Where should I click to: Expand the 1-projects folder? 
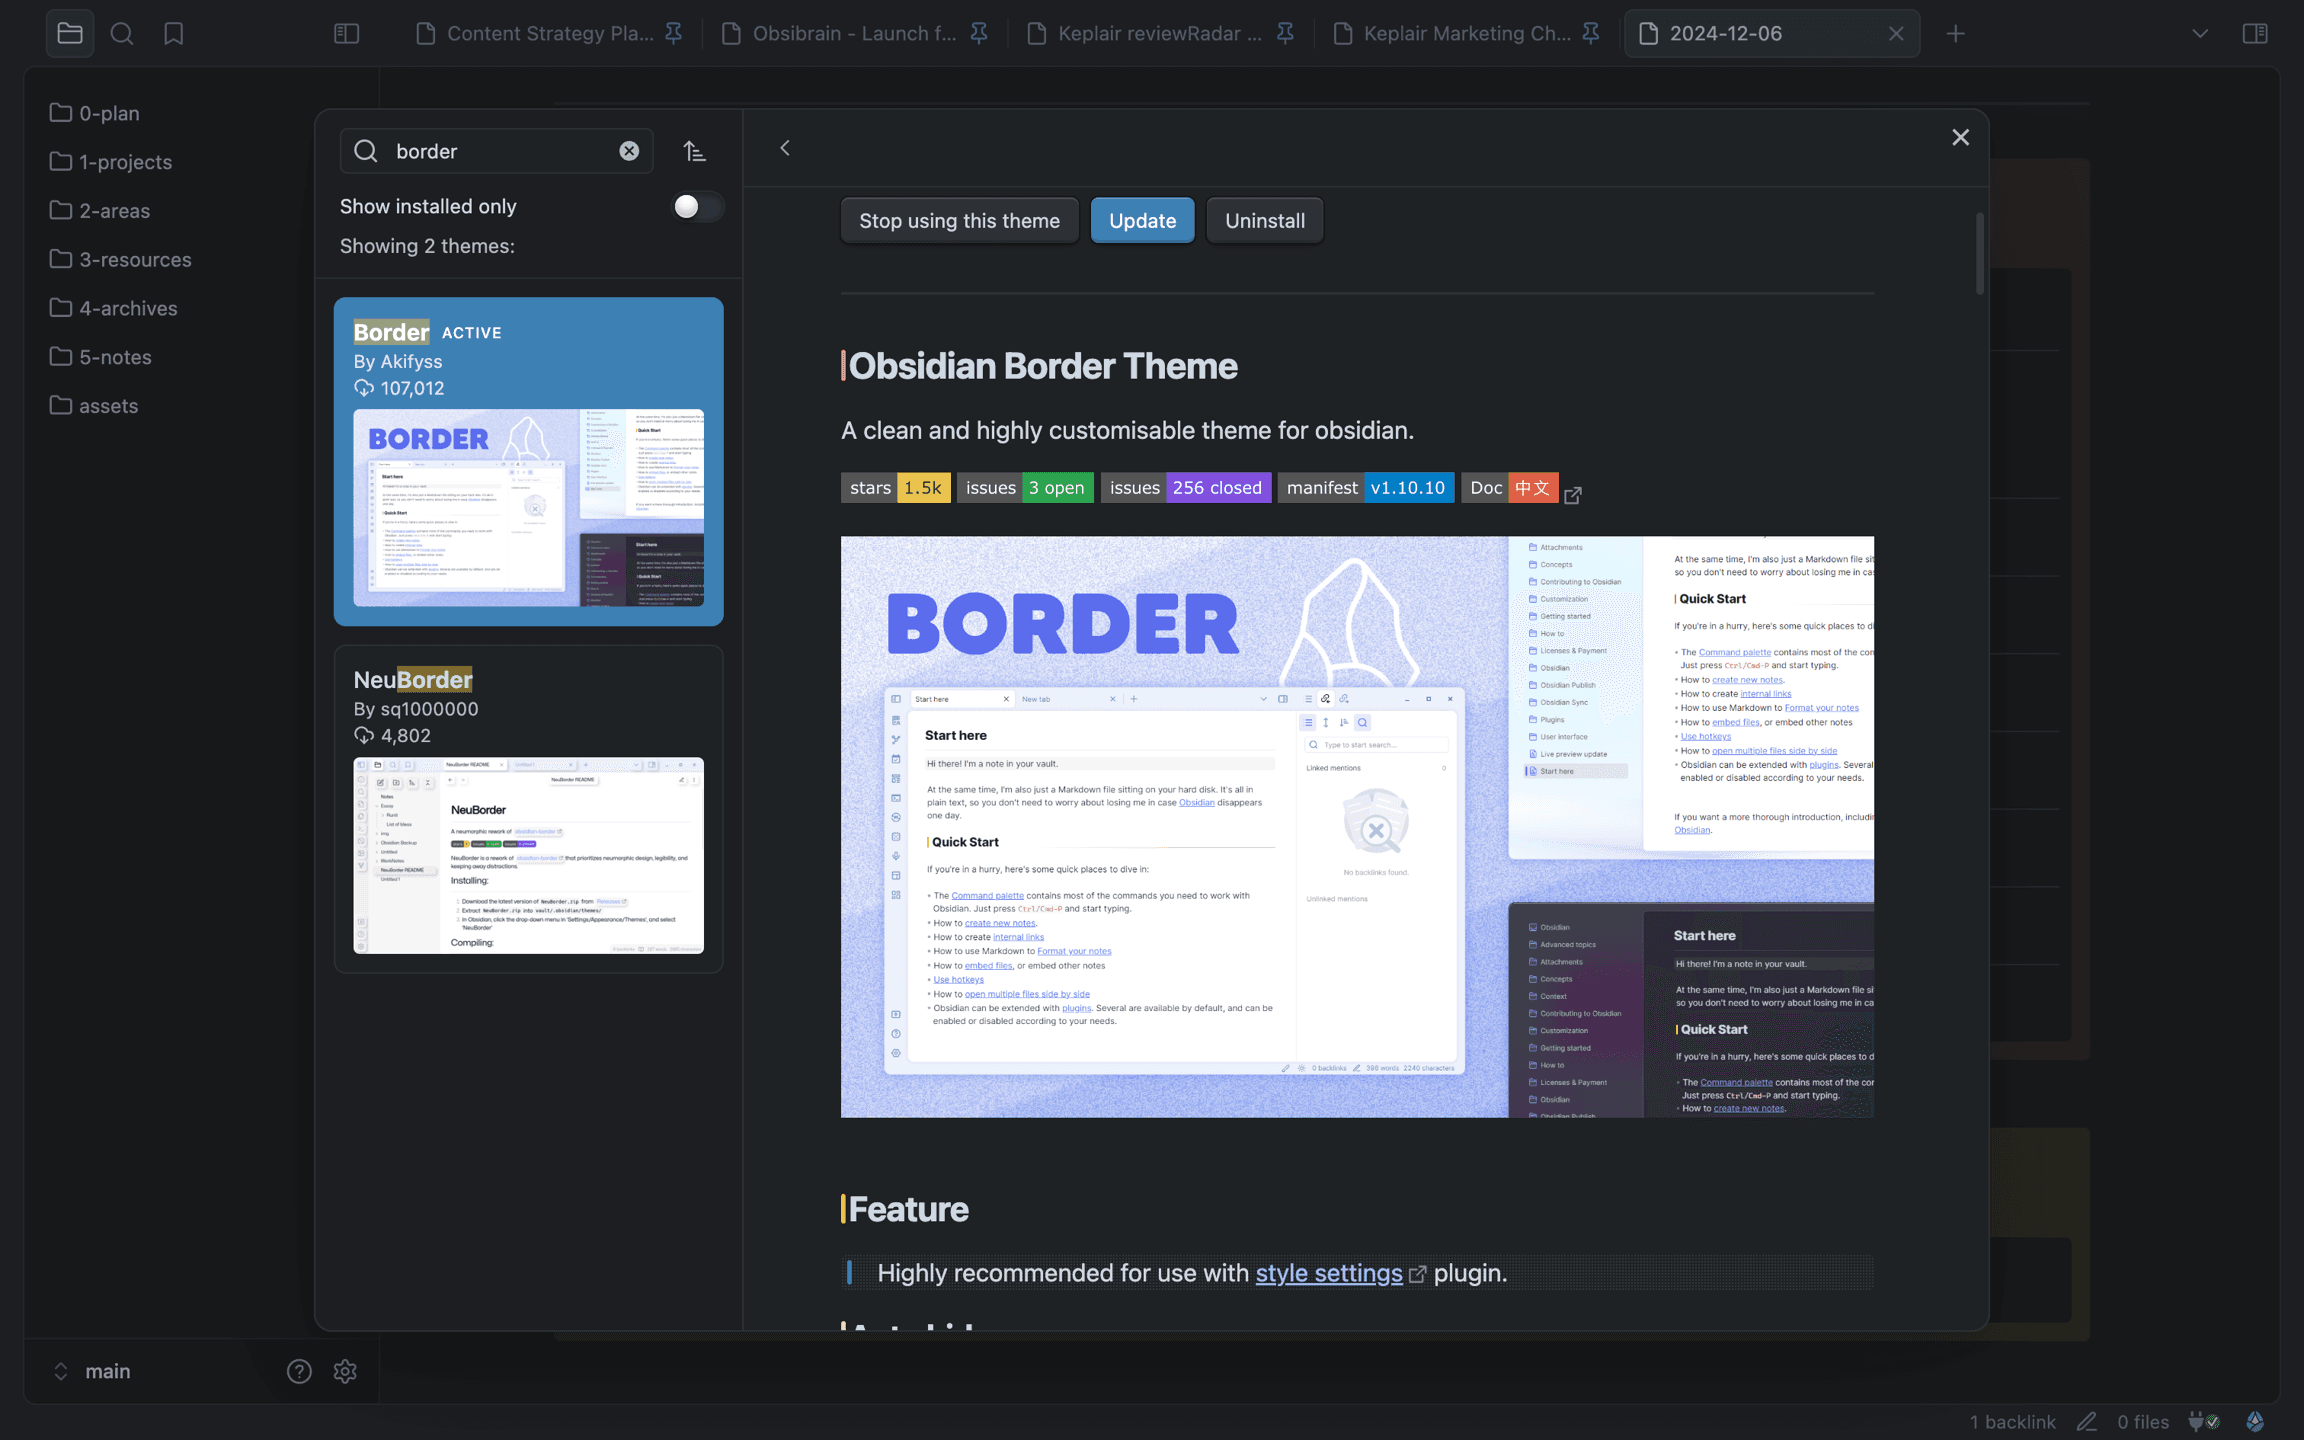(111, 161)
